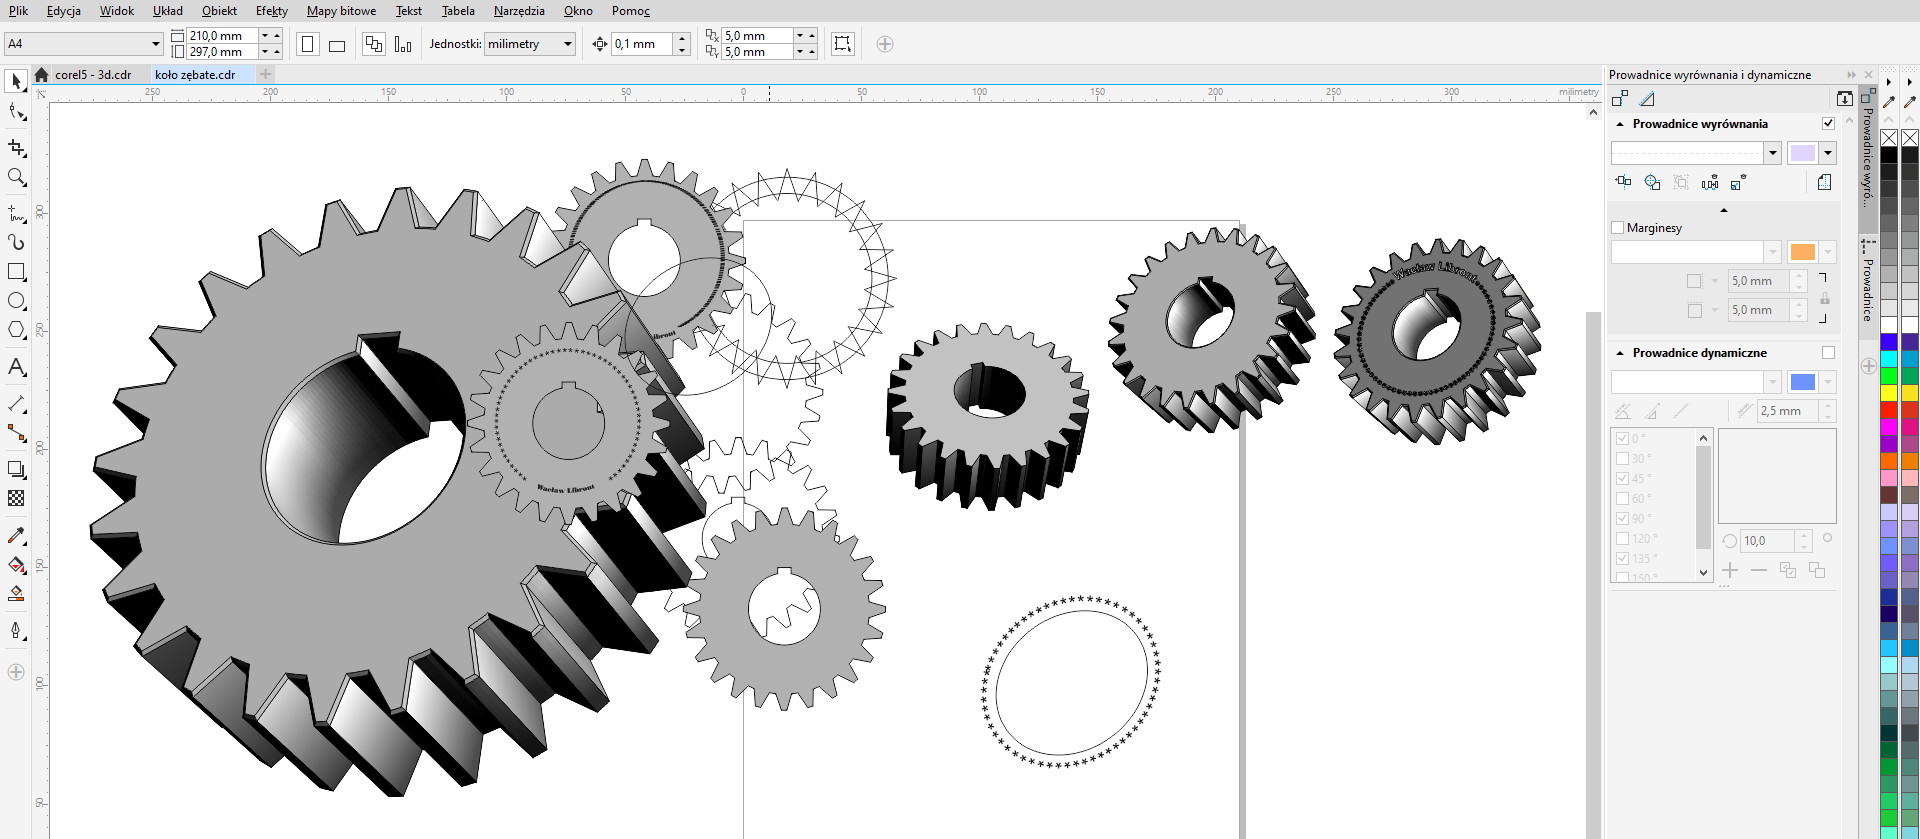Toggle the Prowadnice wyrównania checkbox
The image size is (1920, 839).
point(1828,124)
